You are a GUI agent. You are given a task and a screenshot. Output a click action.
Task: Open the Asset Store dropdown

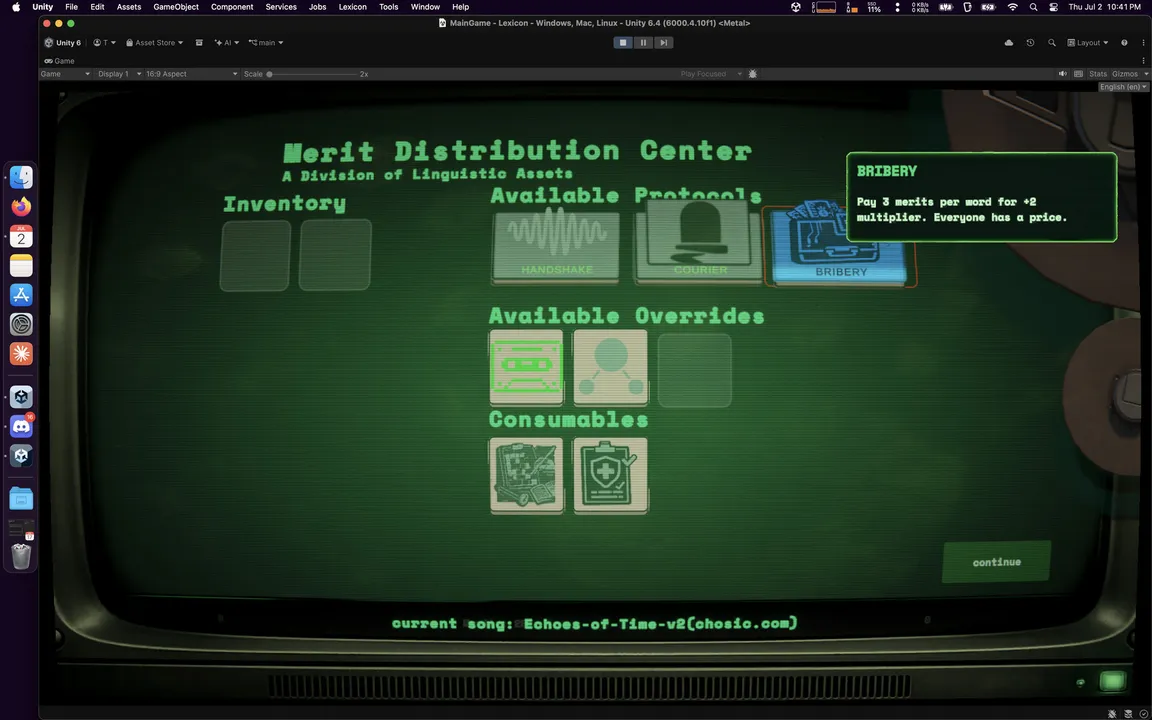pos(154,43)
